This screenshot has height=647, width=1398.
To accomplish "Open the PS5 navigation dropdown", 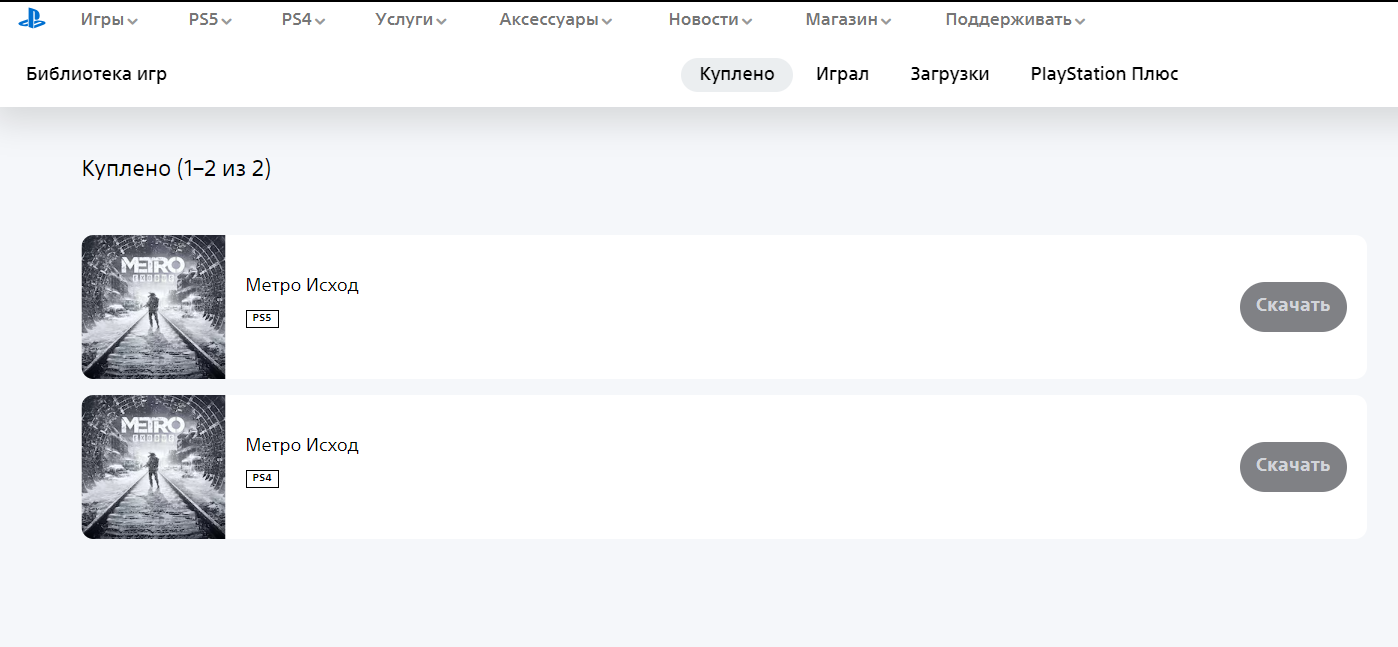I will click(210, 20).
